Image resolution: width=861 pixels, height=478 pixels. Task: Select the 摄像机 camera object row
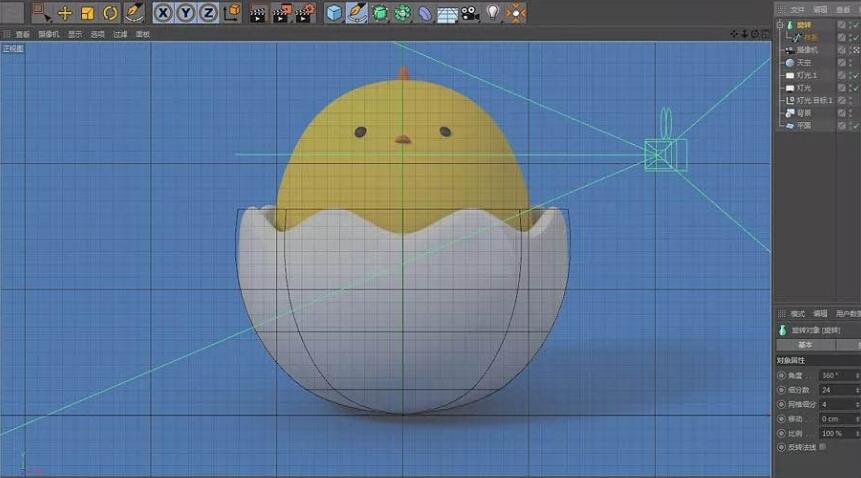(807, 50)
